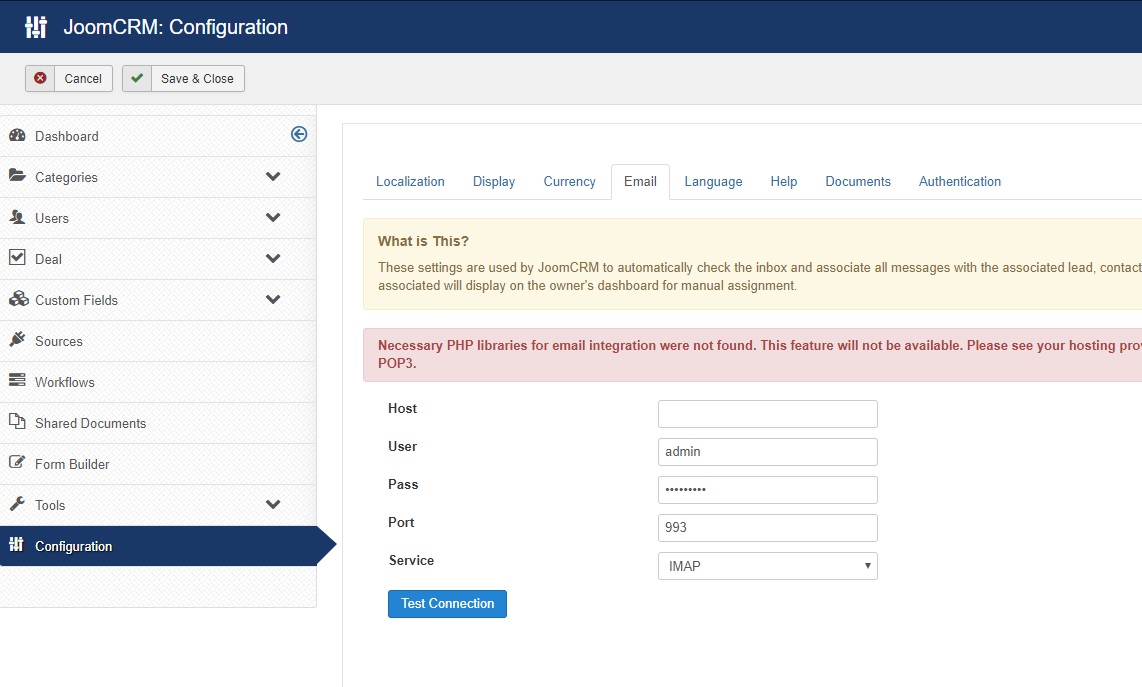The image size is (1142, 687).
Task: Expand the Users submenu chevron
Action: point(273,217)
